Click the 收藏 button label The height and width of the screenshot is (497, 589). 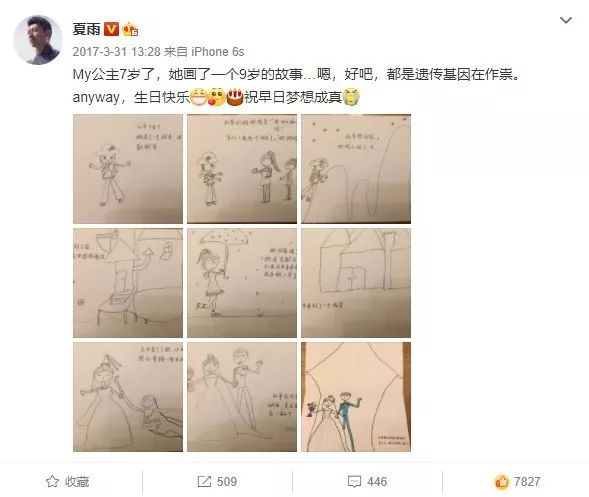tap(77, 482)
